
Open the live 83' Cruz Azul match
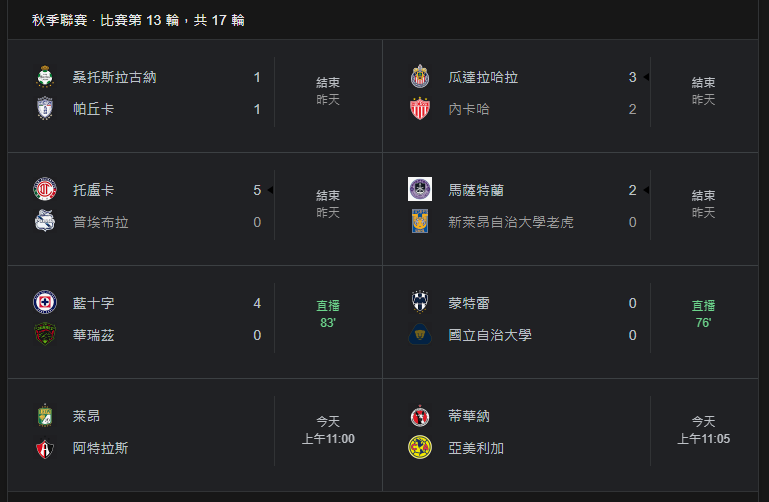[195, 322]
